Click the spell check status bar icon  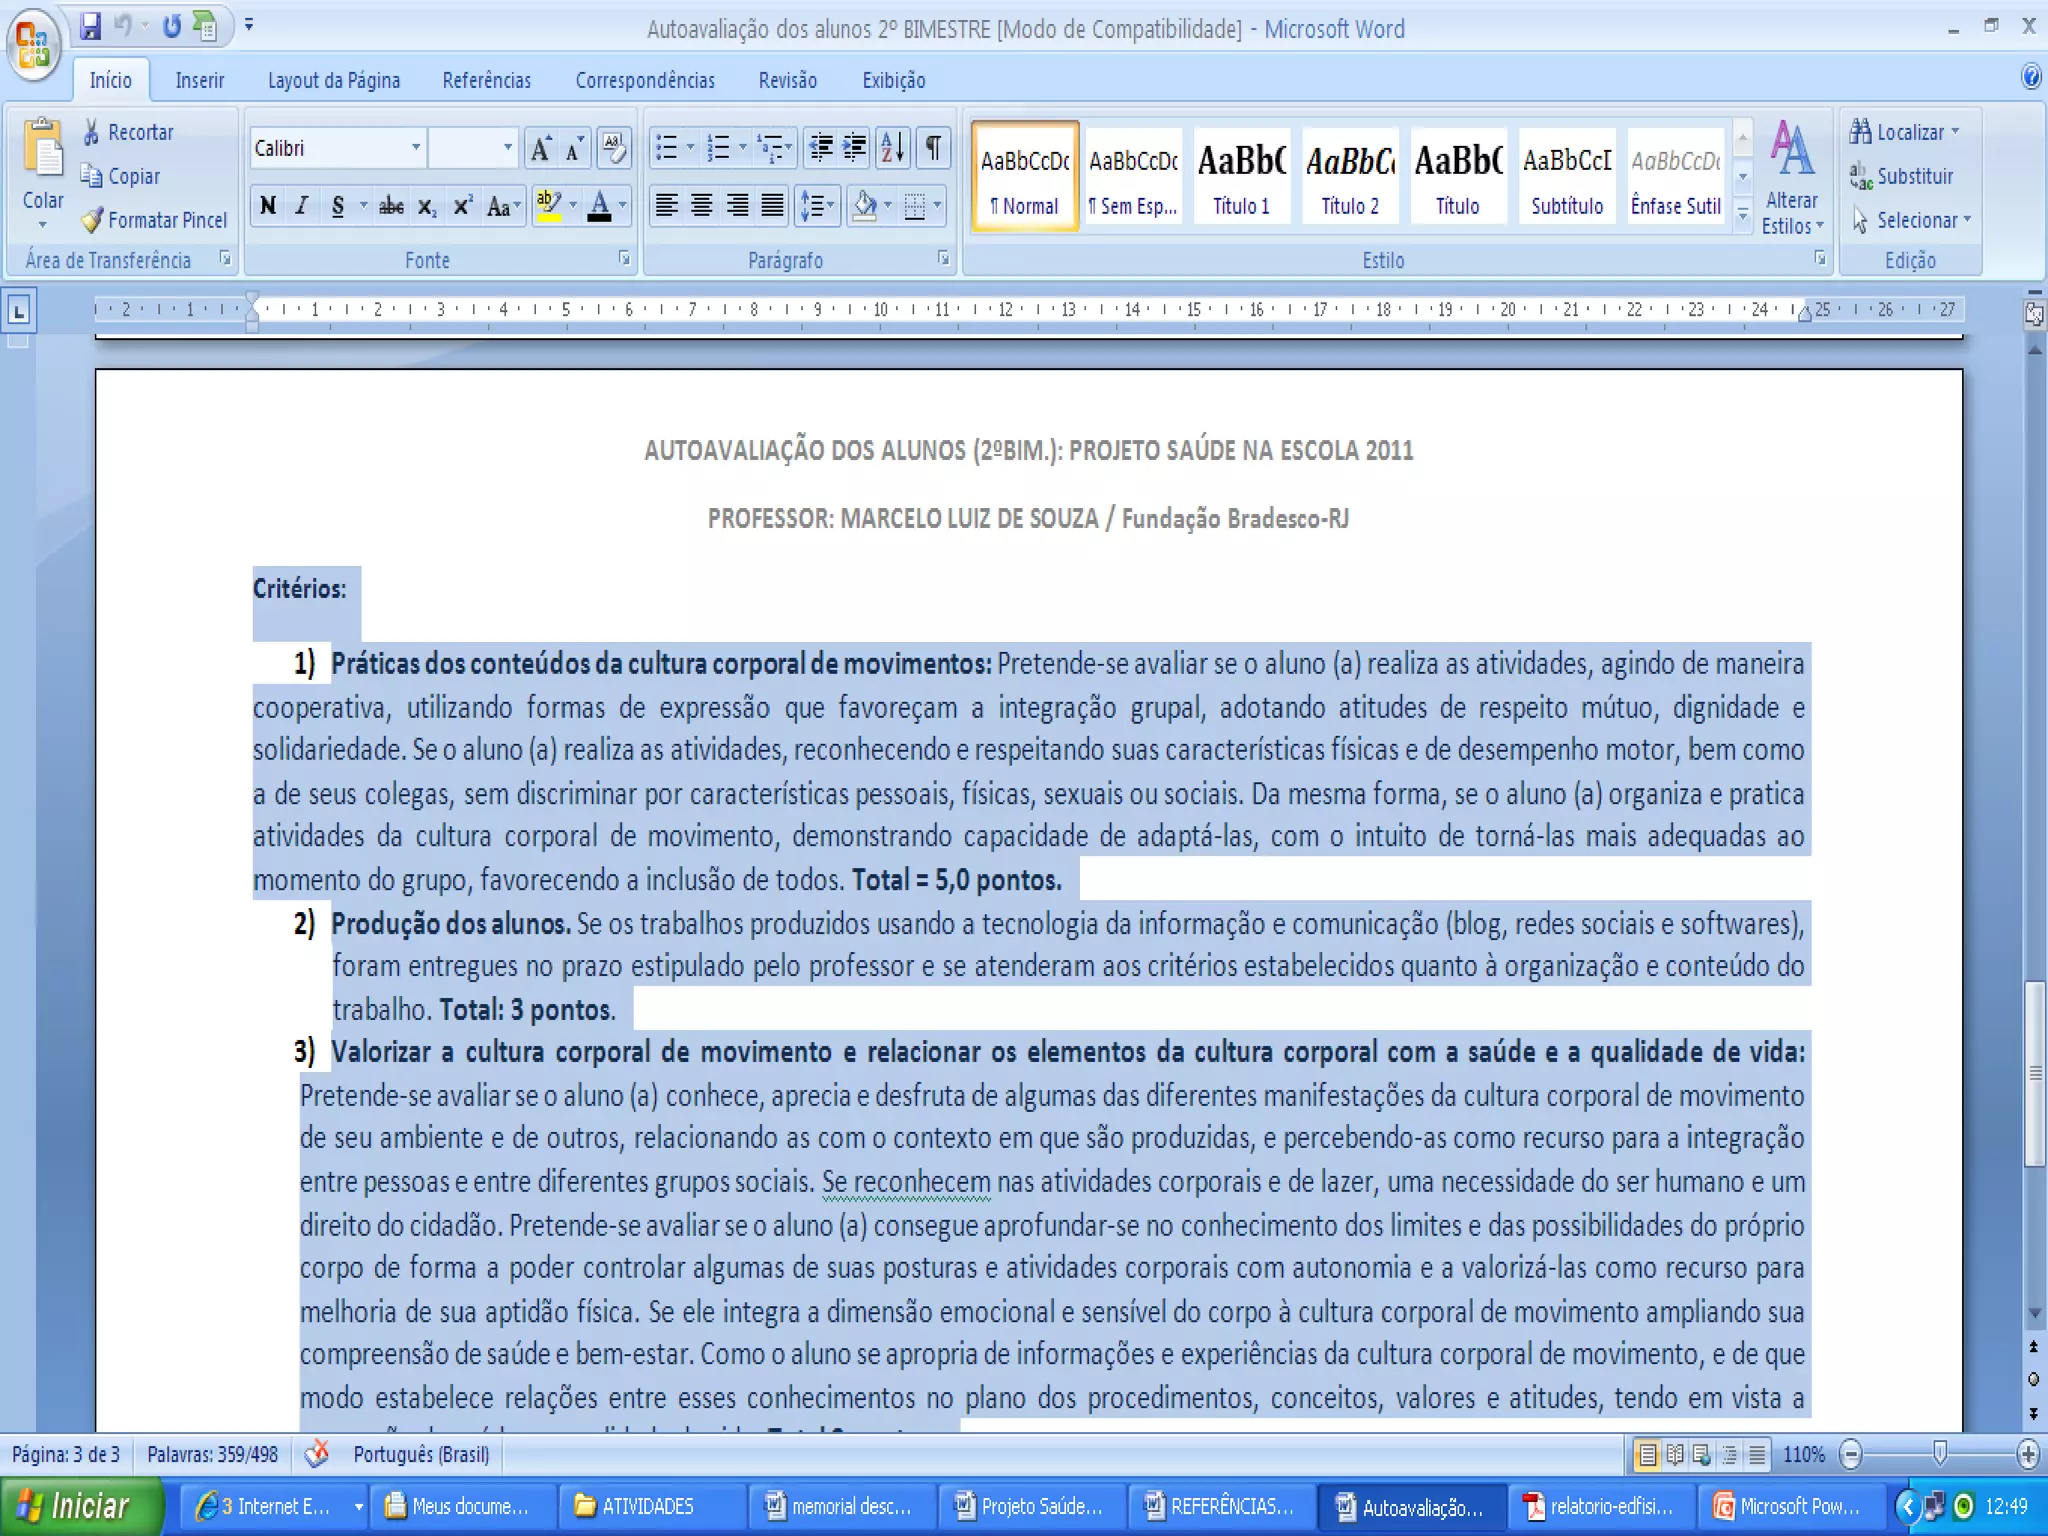[317, 1454]
